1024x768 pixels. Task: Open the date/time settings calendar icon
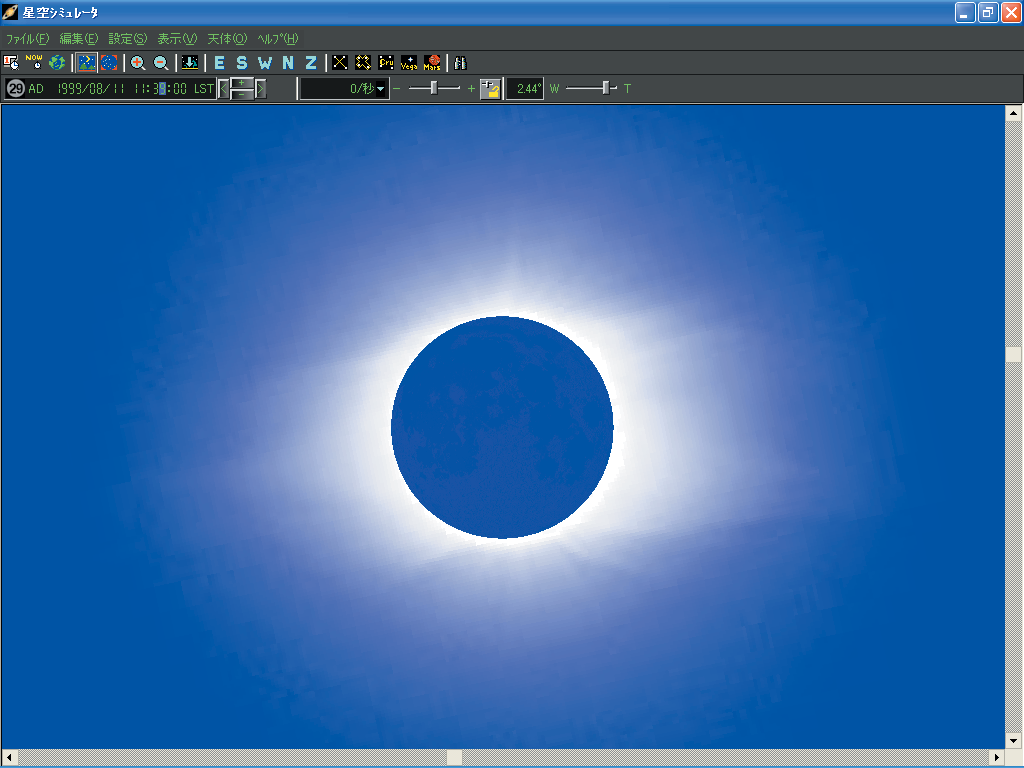(11, 63)
